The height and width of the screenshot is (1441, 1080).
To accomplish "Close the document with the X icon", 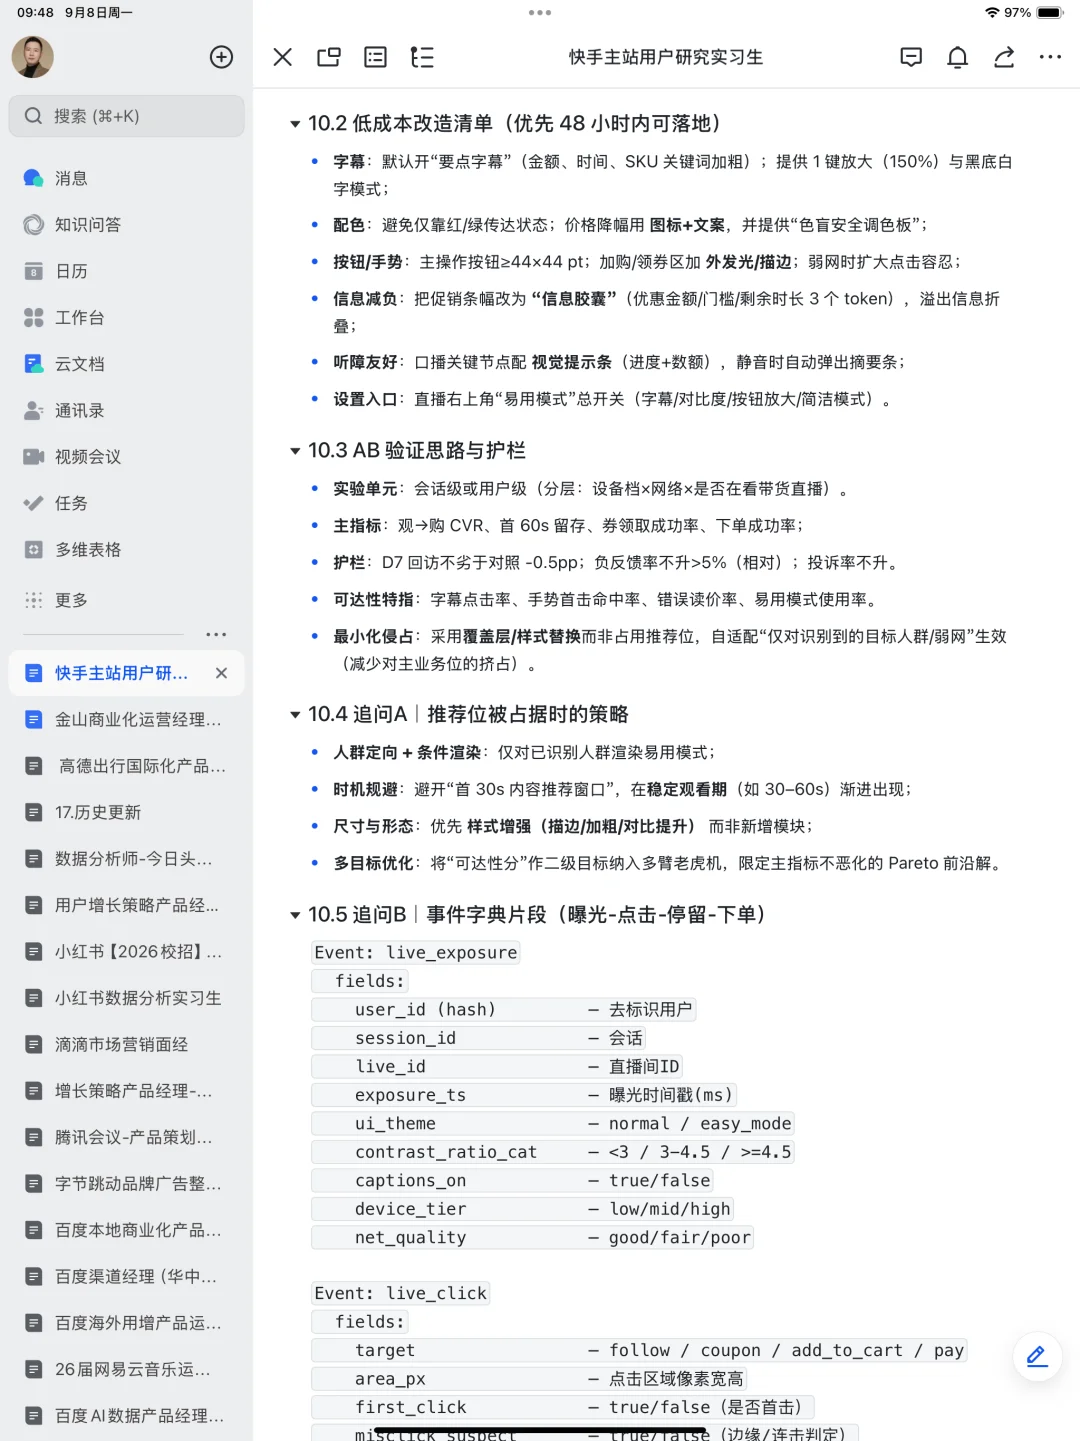I will click(283, 57).
